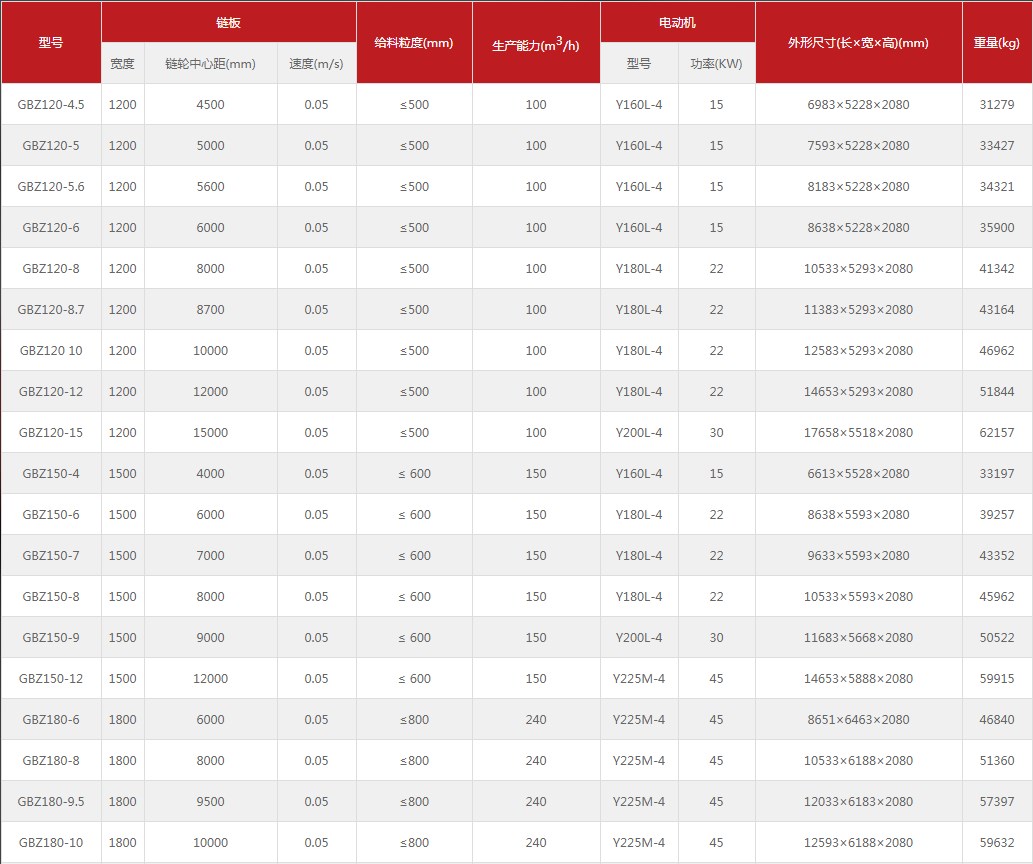This screenshot has height=864, width=1033.
Task: Click the 速度(m/s) sub-header
Action: [316, 64]
